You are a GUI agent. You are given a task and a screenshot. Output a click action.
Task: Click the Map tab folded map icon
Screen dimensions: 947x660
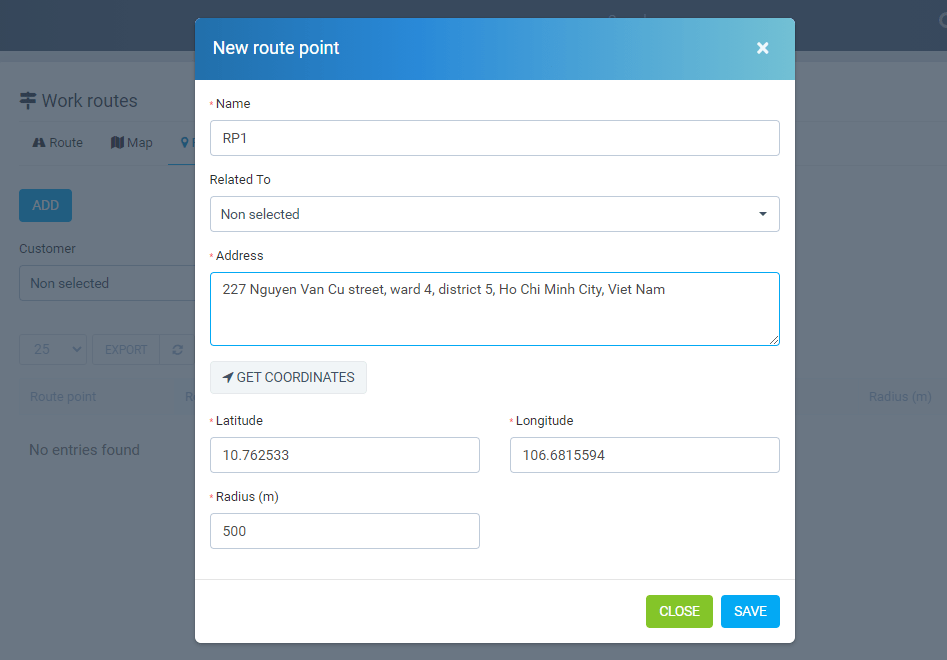point(117,143)
